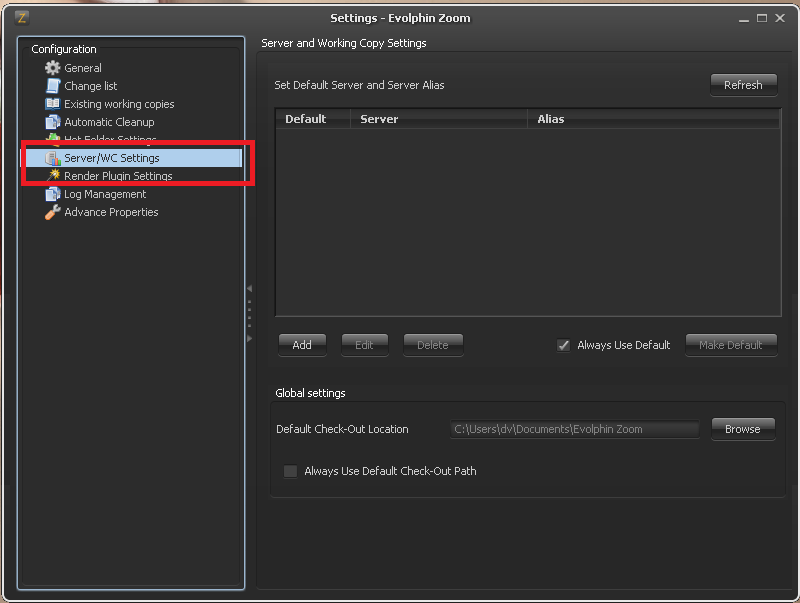The width and height of the screenshot is (800, 603).
Task: Maximize the Settings window
Action: point(762,18)
